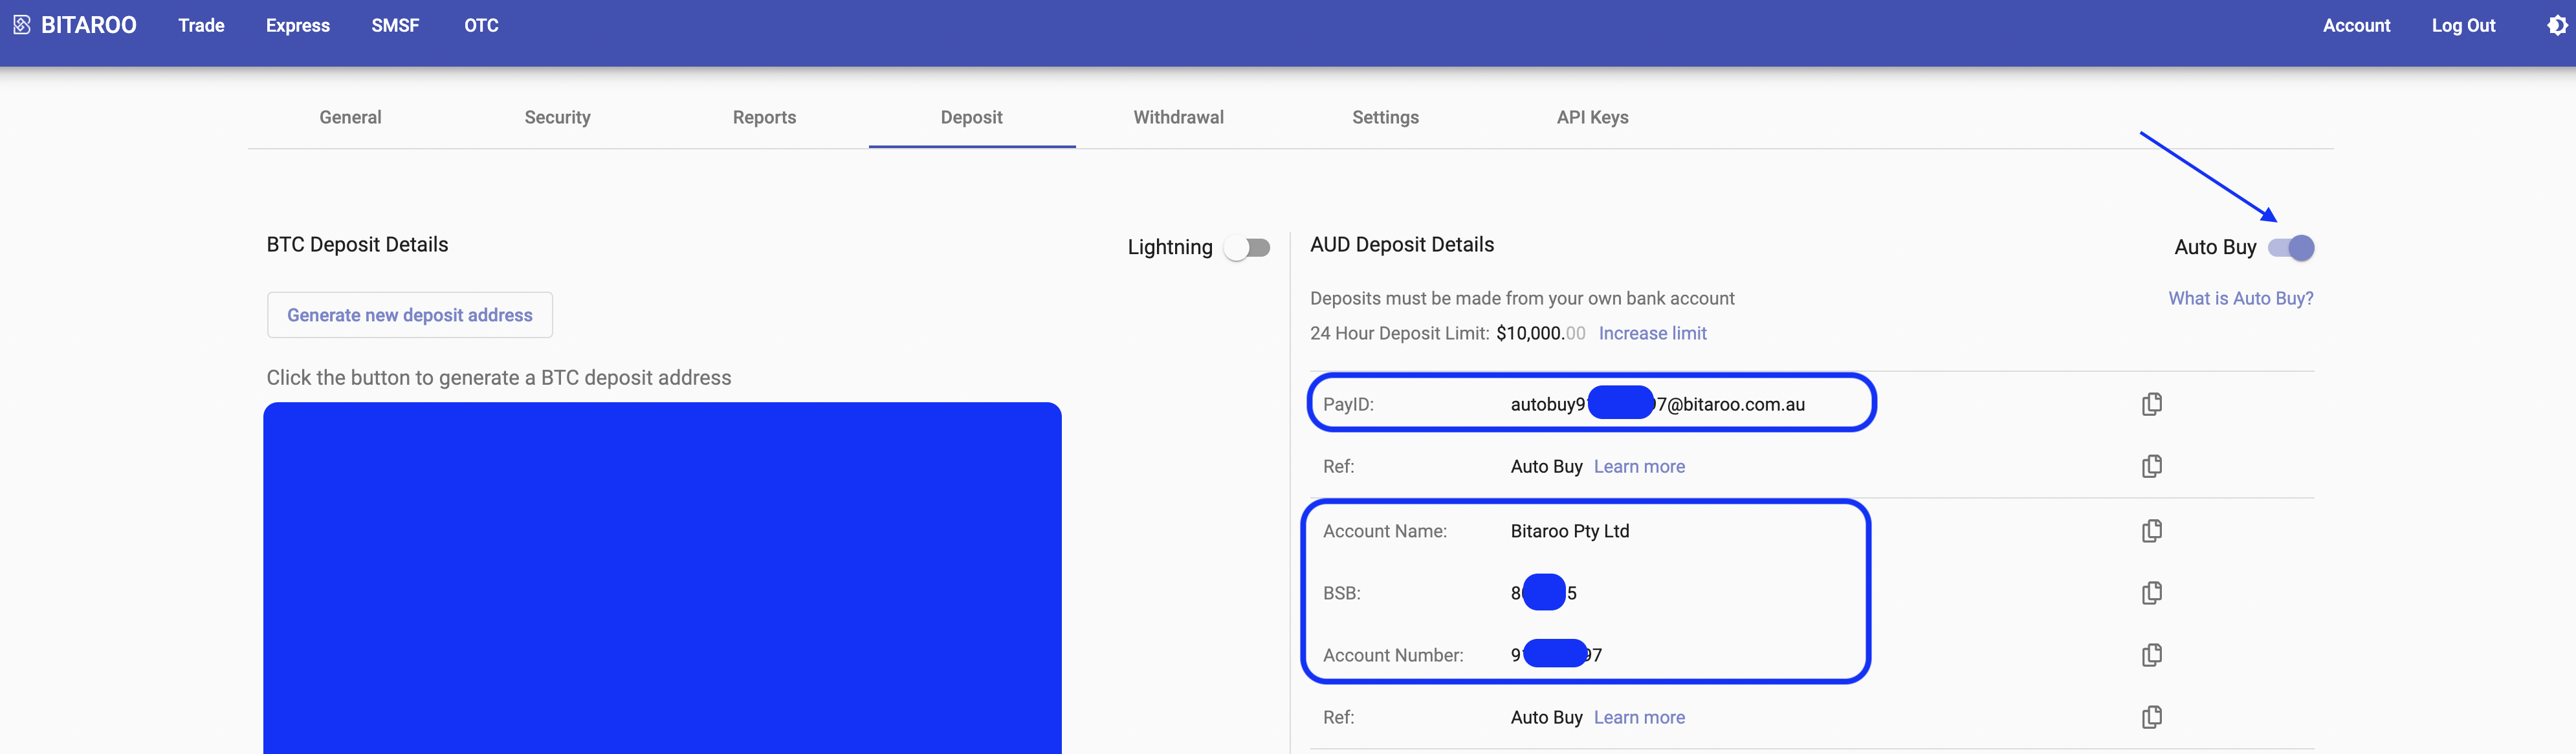Open the Settings tab
2576x754 pixels.
pos(1386,117)
